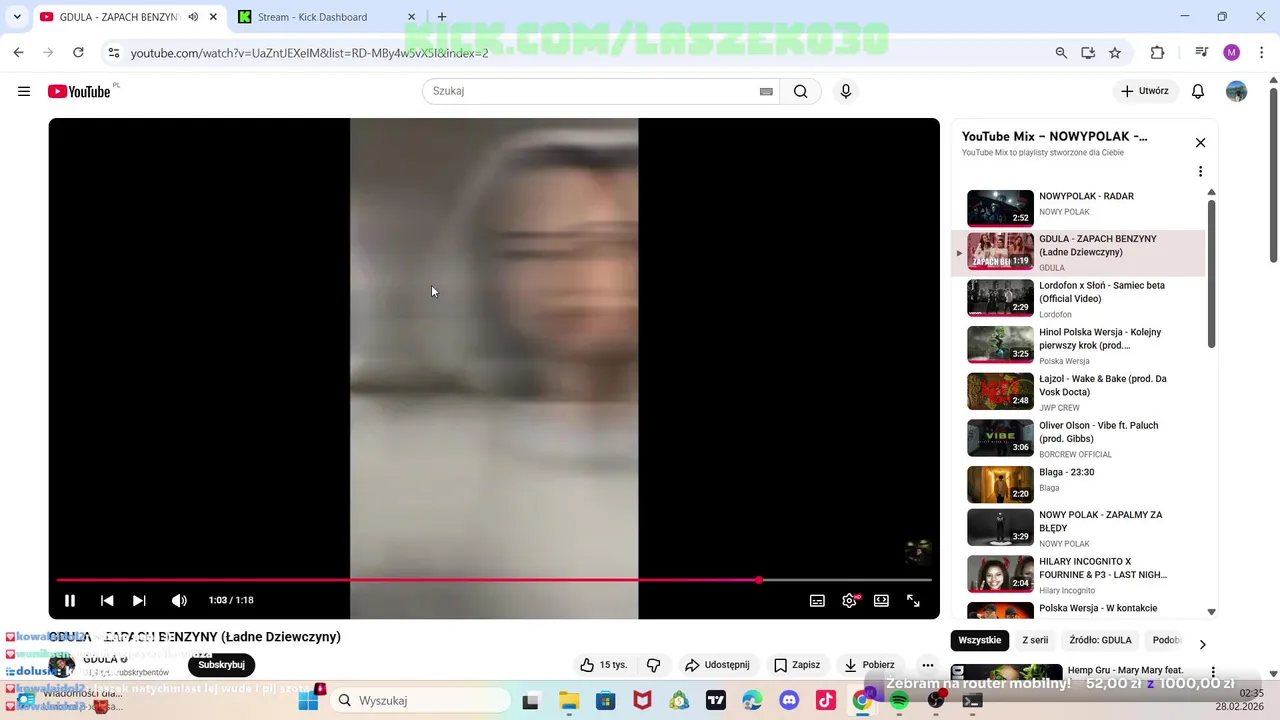
Task: Choose Oliver Olson - Vibe ft. Paluch
Action: point(1085,438)
